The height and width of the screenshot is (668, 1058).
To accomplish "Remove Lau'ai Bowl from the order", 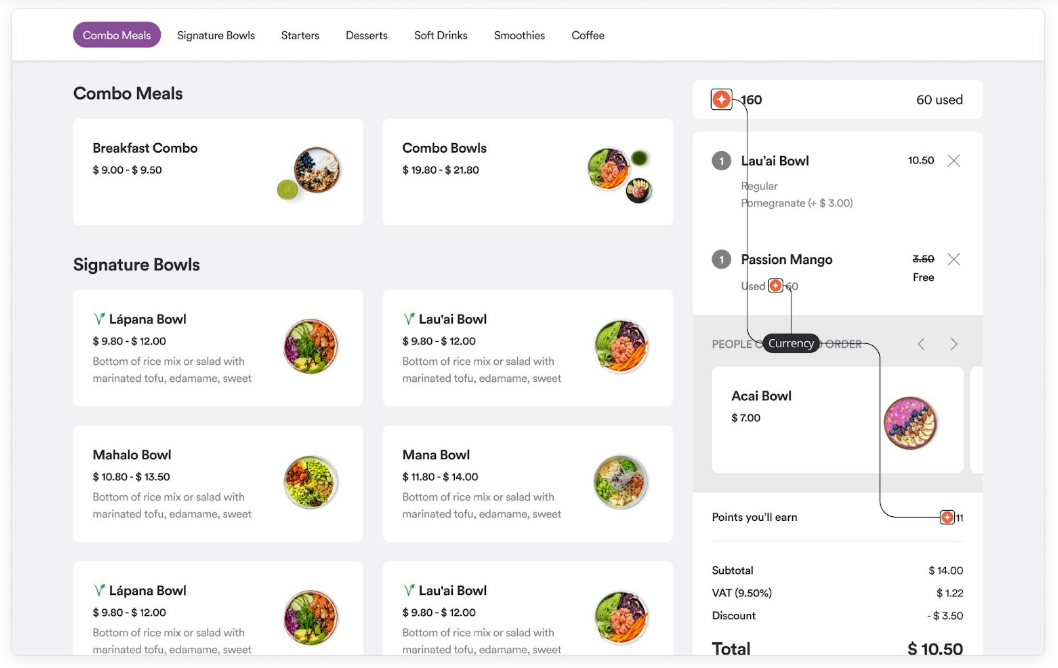I will [953, 161].
